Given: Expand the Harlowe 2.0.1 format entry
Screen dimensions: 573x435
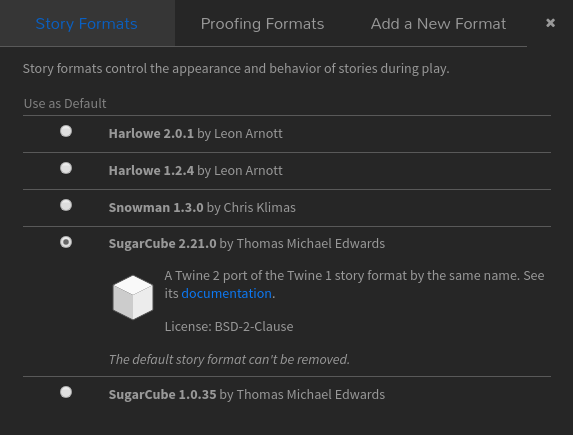Looking at the screenshot, I should click(196, 134).
